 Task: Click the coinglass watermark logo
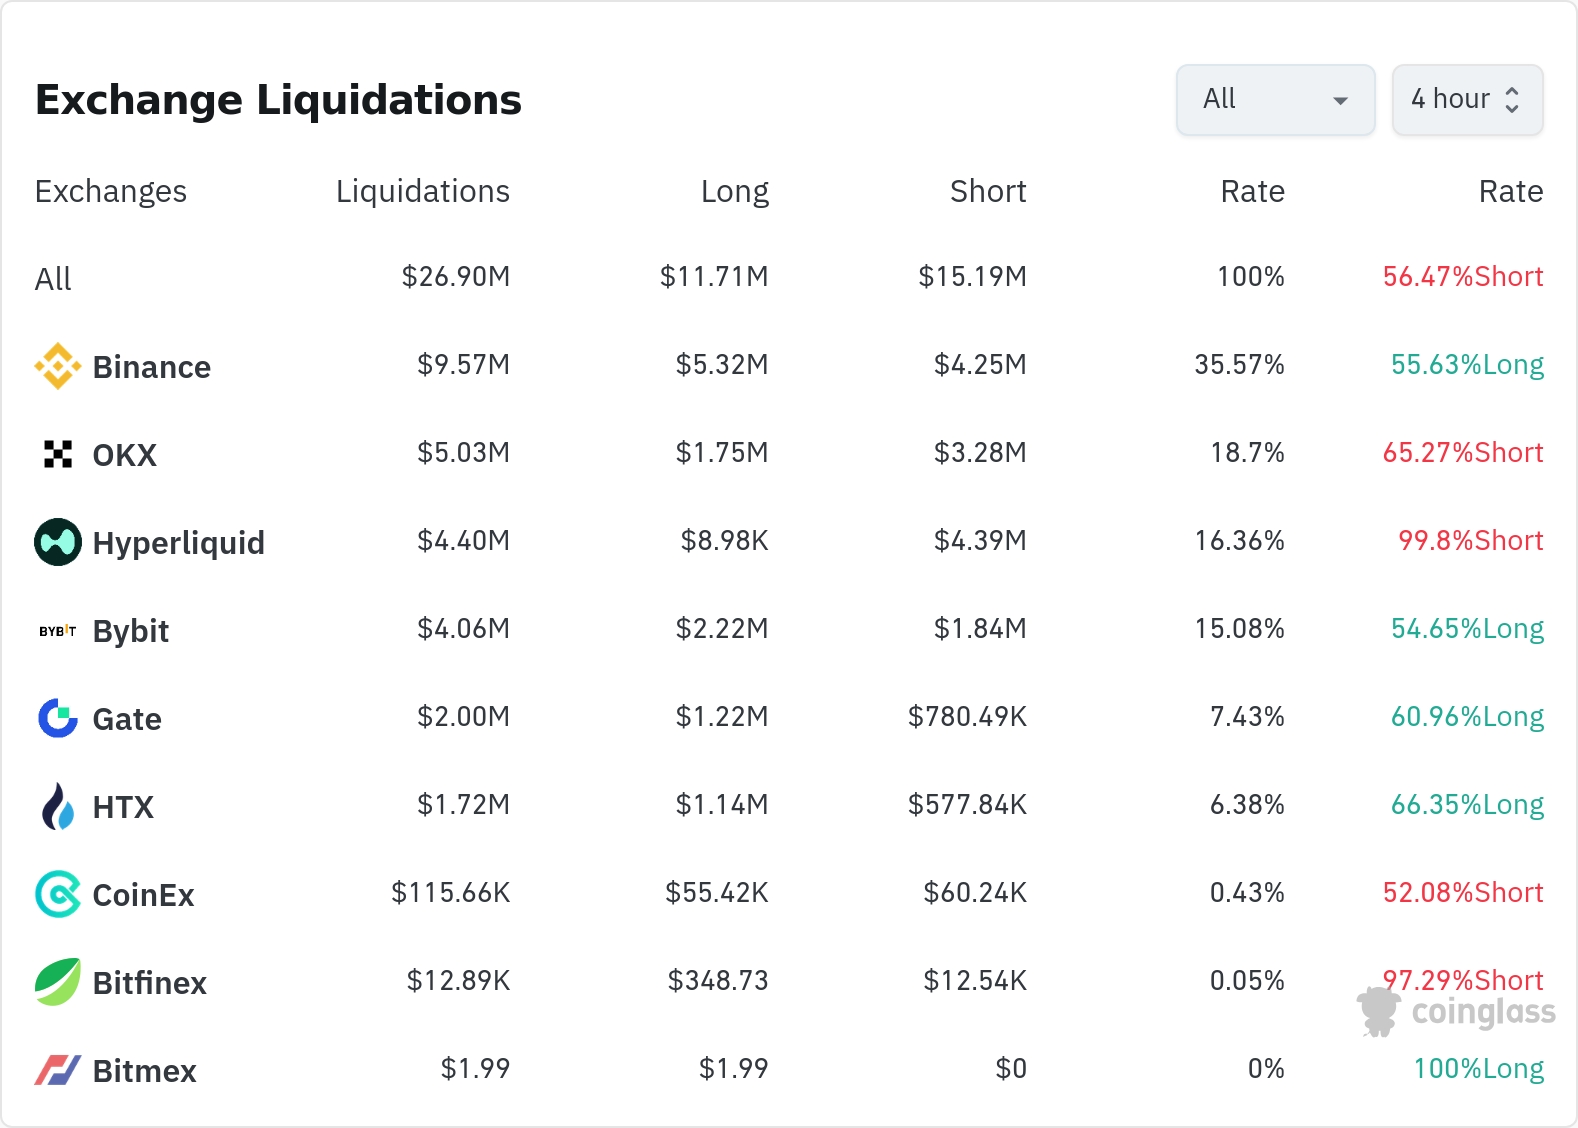click(1458, 1012)
